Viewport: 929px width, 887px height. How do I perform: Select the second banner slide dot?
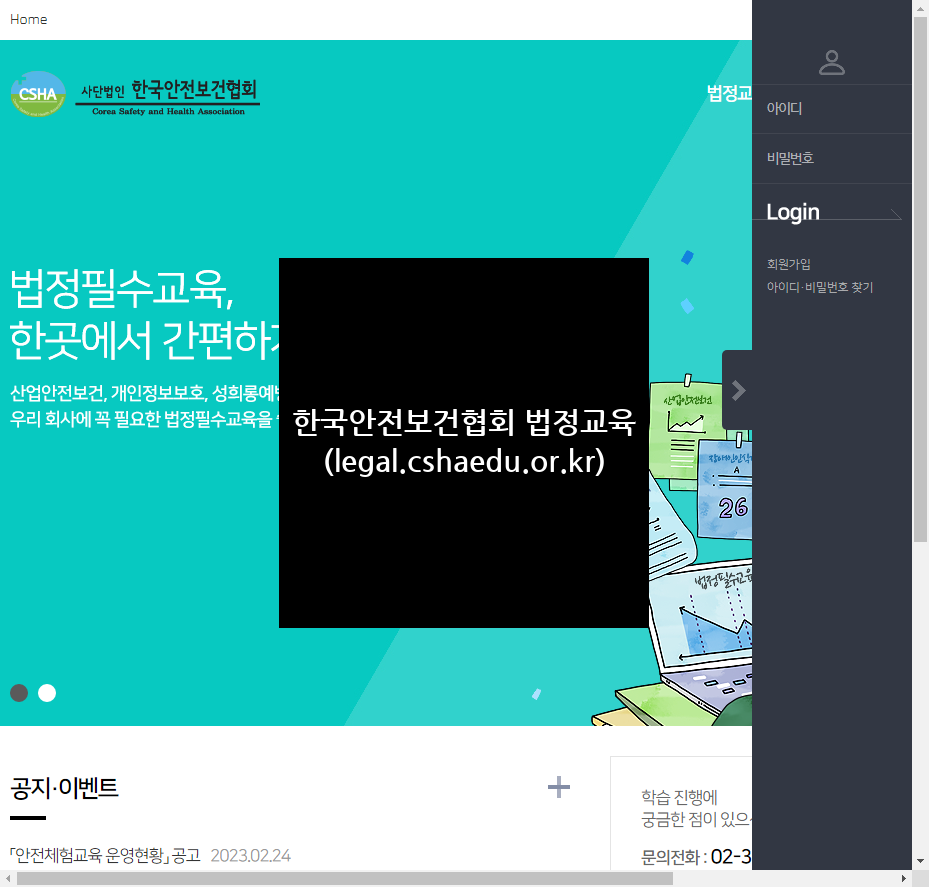point(47,693)
